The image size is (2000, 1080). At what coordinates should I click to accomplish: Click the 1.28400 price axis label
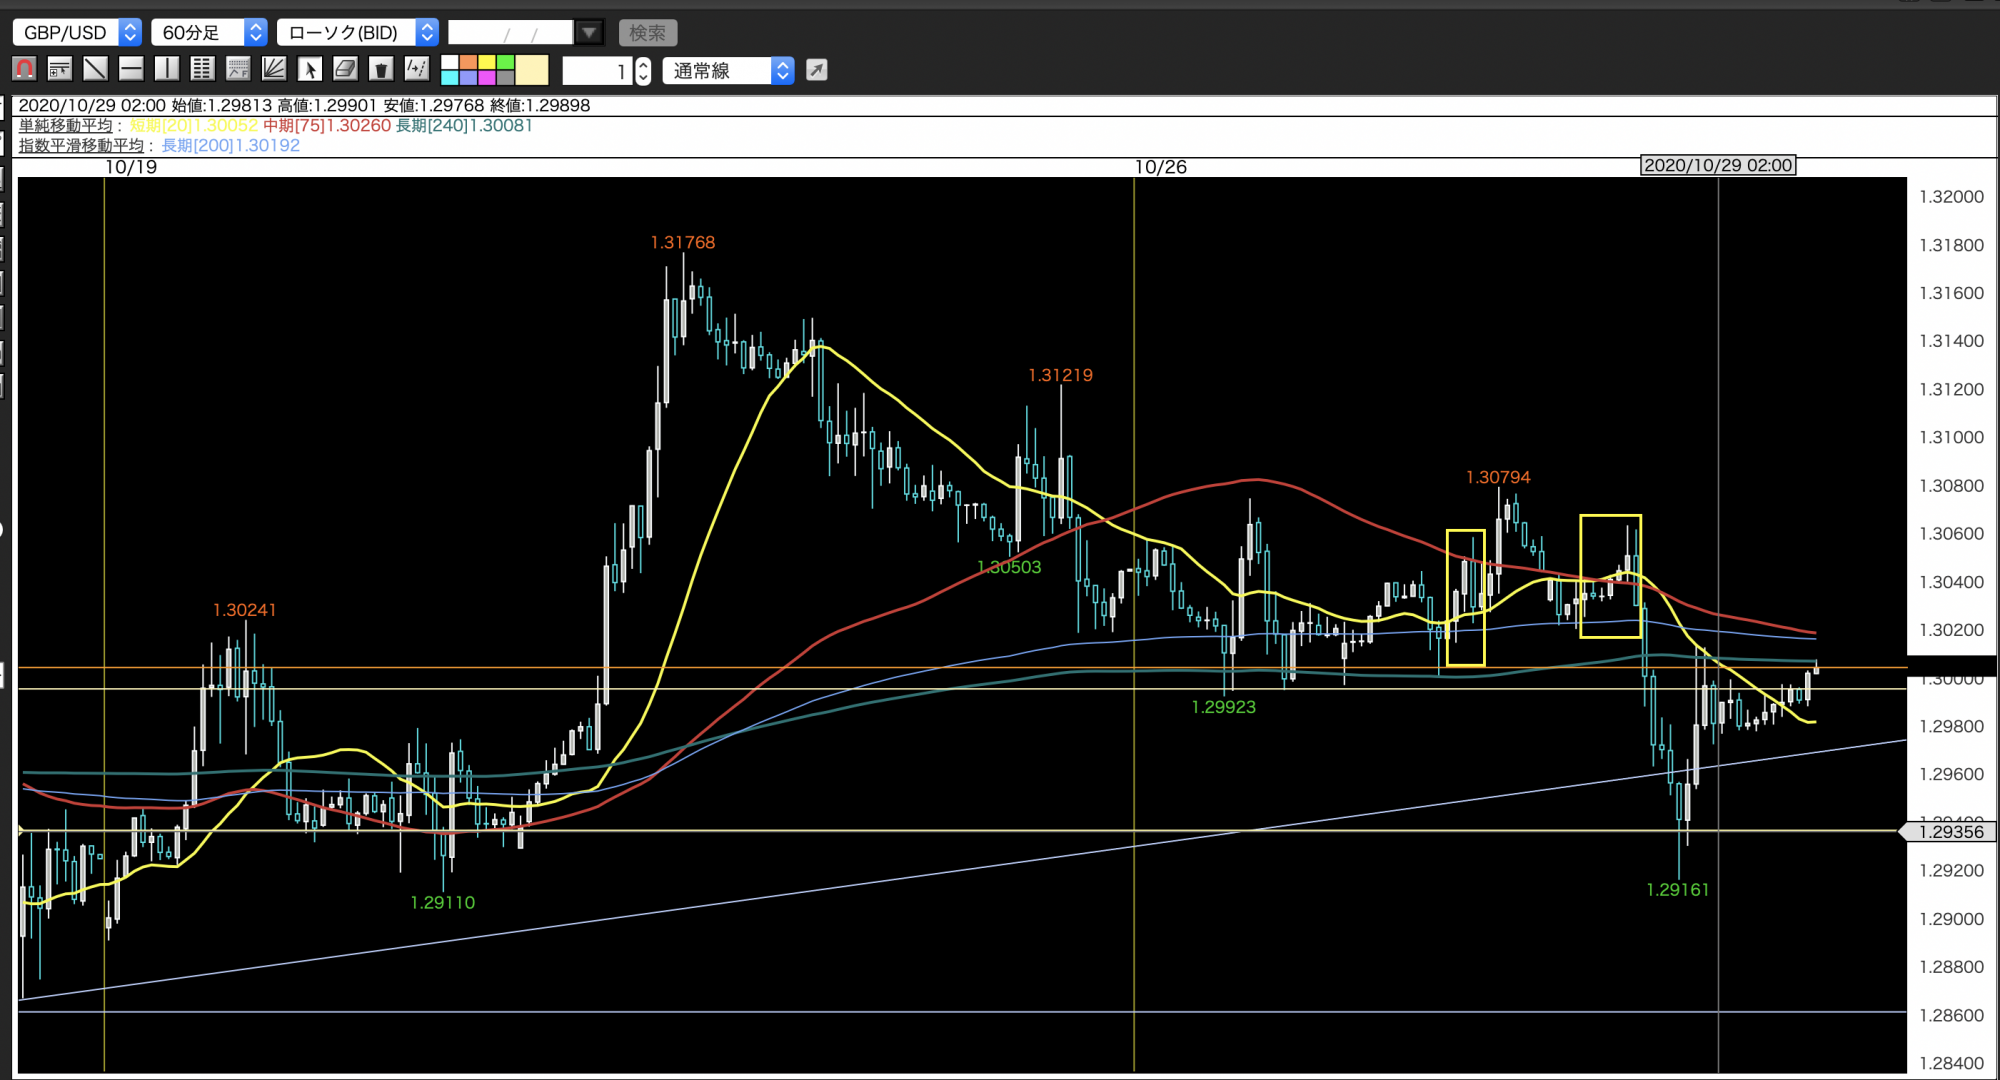point(1951,1063)
